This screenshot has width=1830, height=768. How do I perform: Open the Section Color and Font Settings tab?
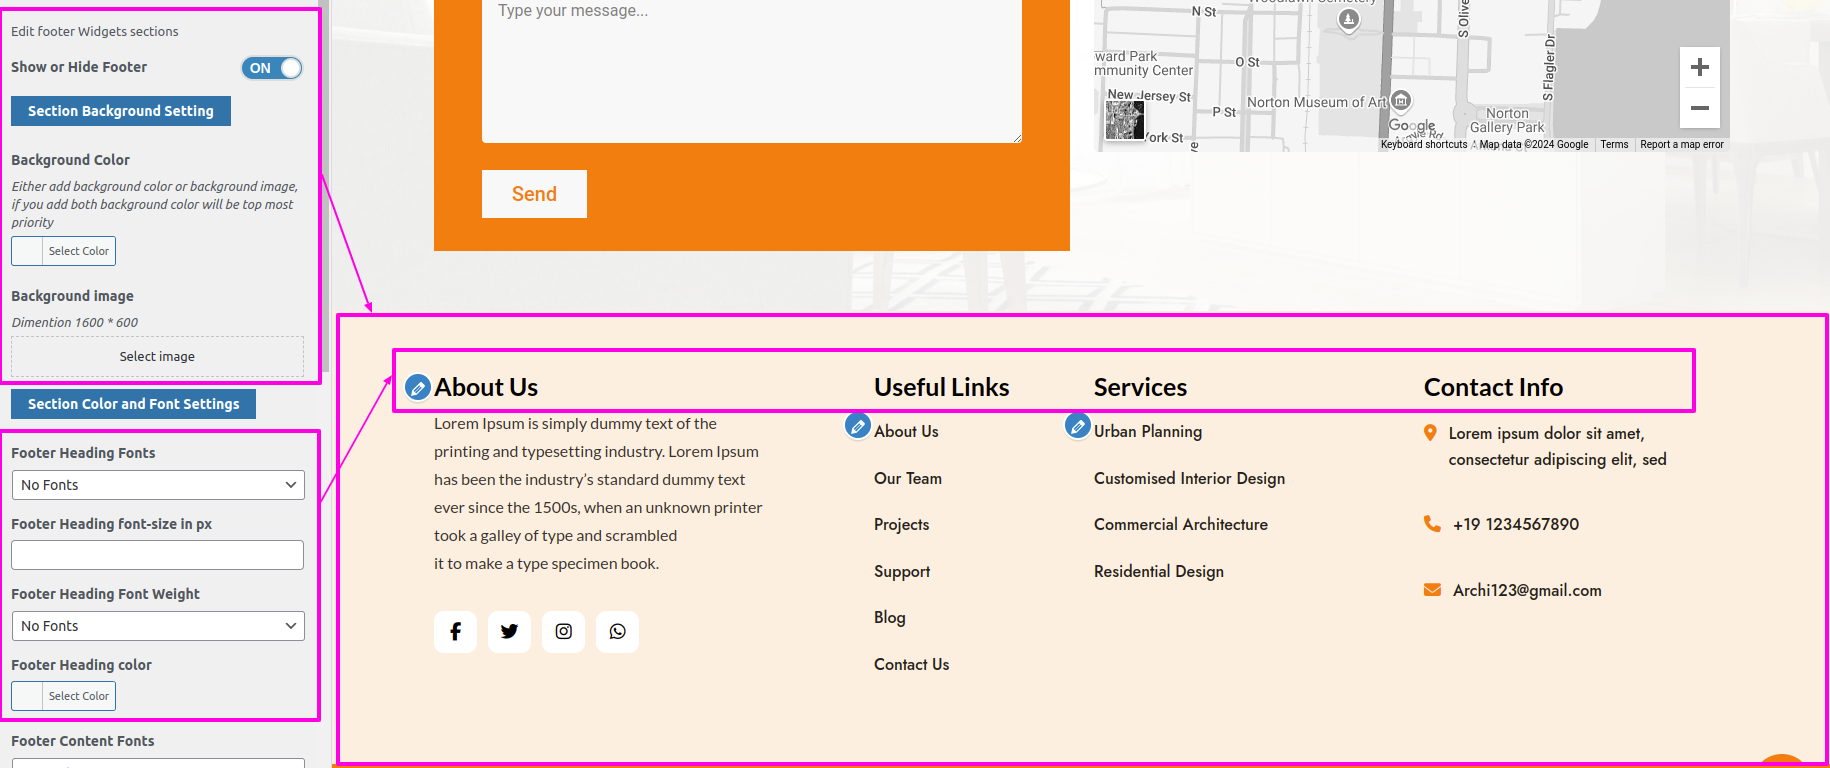point(133,404)
